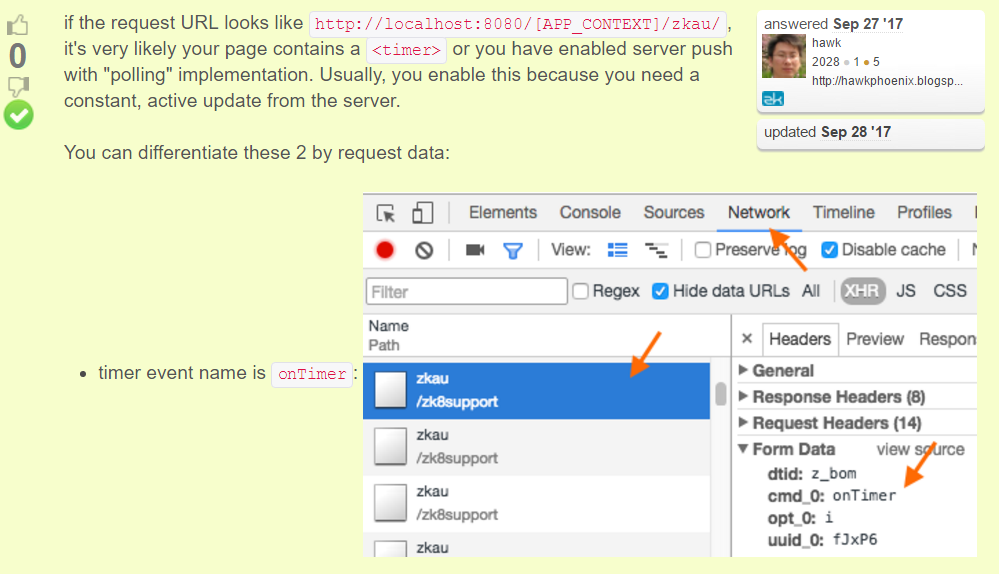The image size is (1004, 574).
Task: Close the request details pane
Action: 747,338
